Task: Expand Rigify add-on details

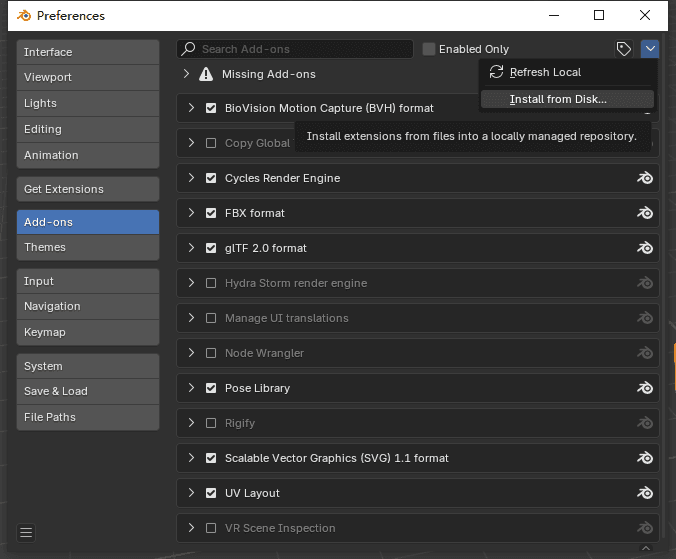Action: pyautogui.click(x=191, y=422)
